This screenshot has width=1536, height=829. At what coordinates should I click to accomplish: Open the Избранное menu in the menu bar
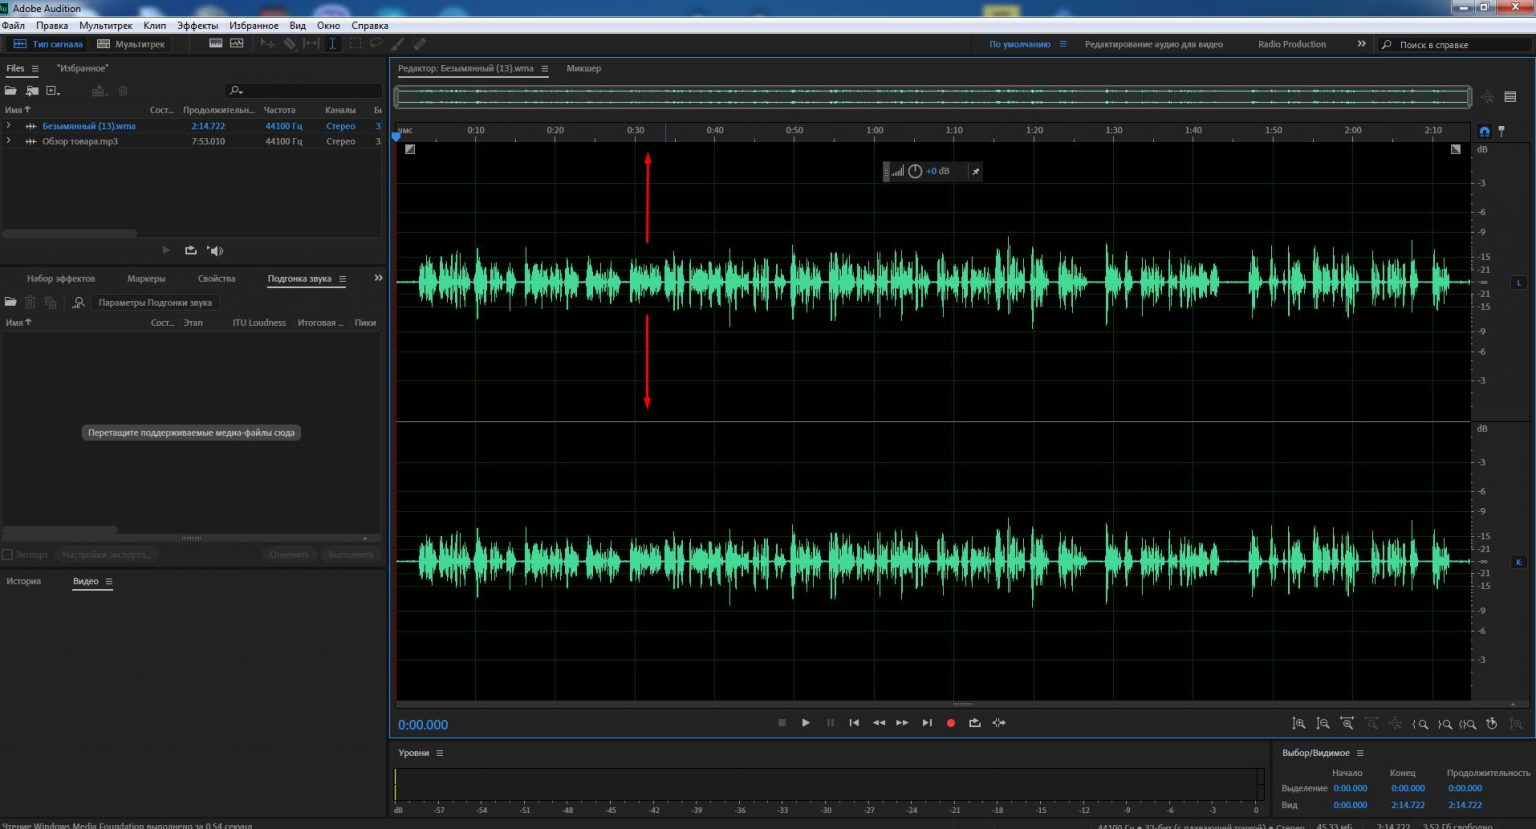pyautogui.click(x=254, y=25)
